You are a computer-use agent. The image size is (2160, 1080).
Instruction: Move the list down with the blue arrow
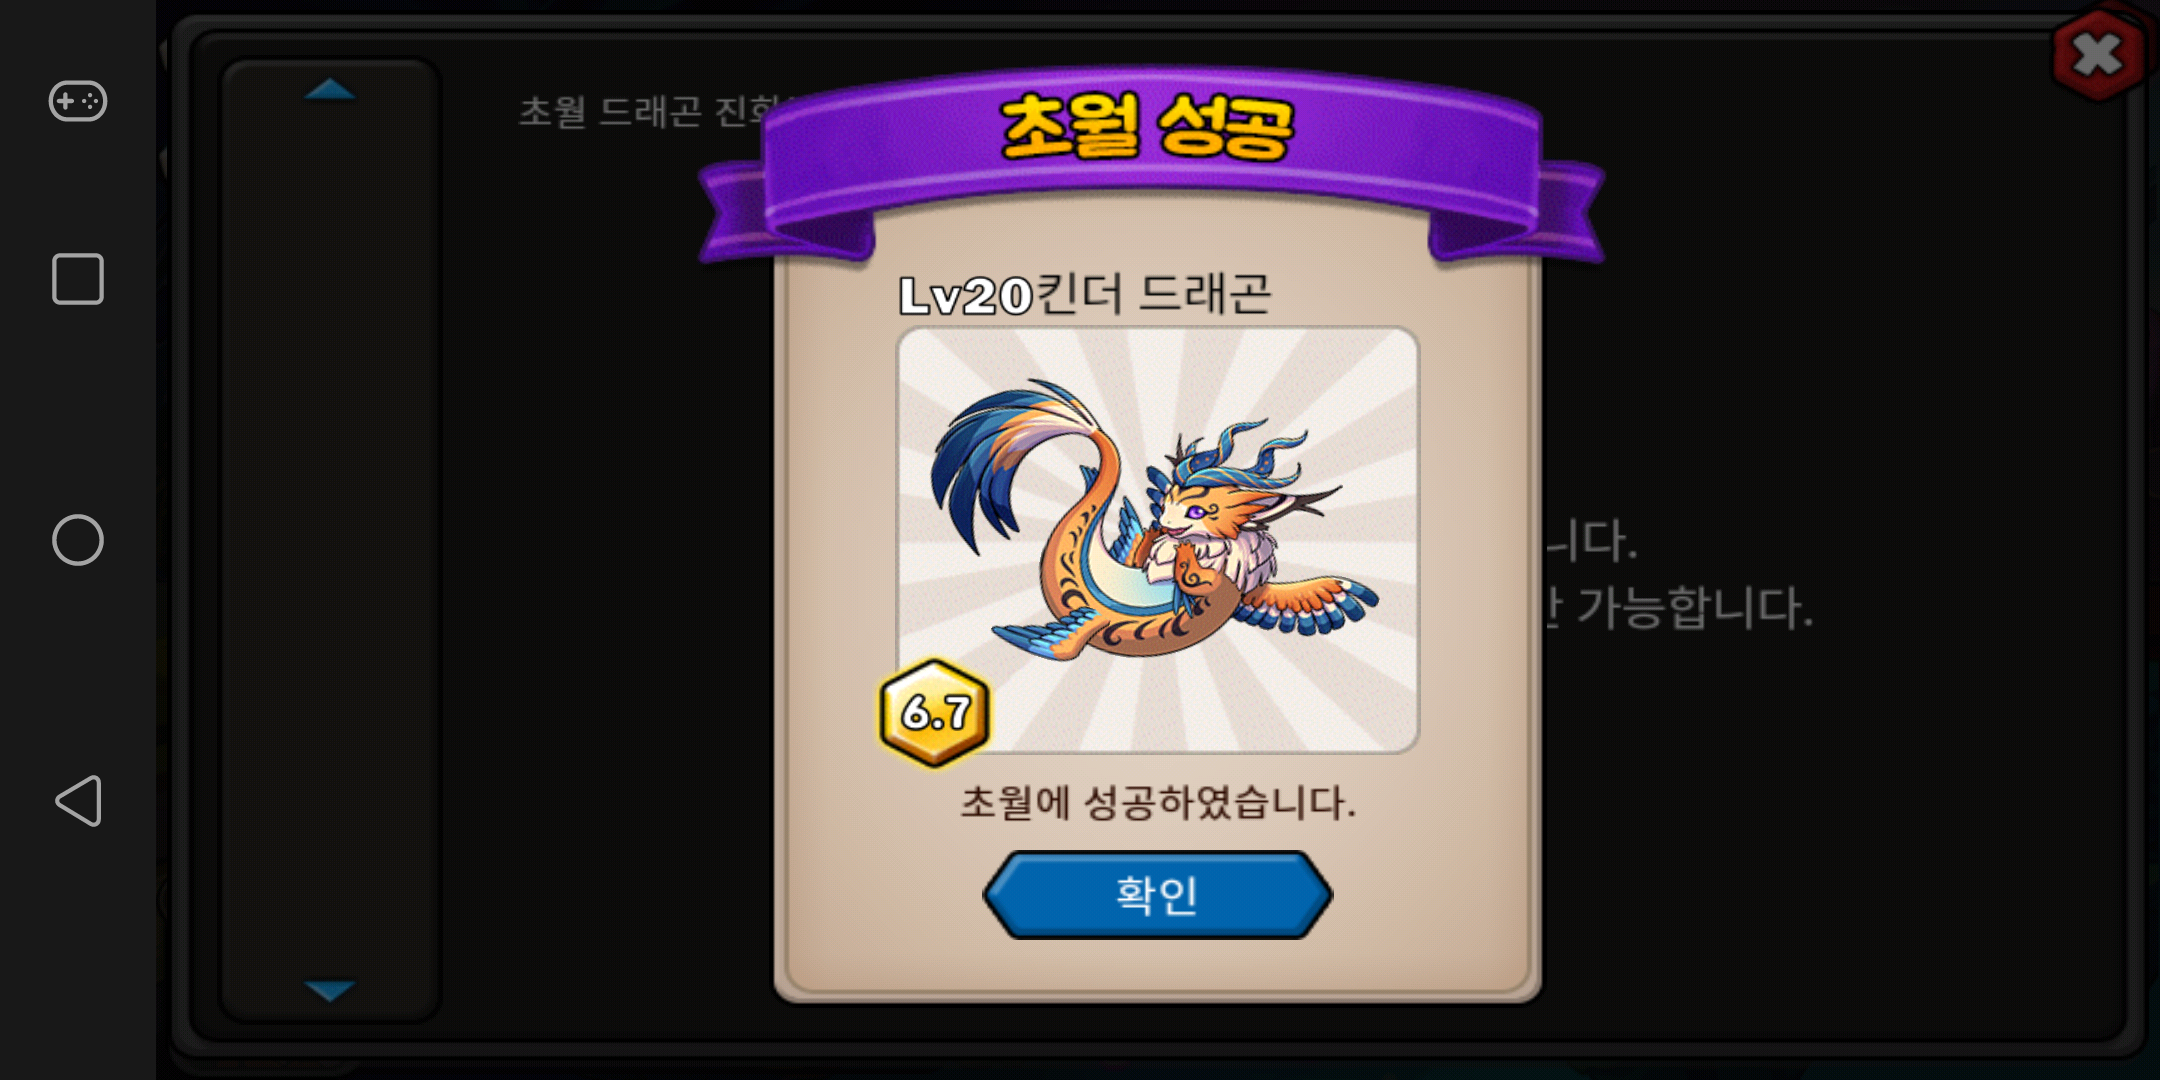pos(330,990)
